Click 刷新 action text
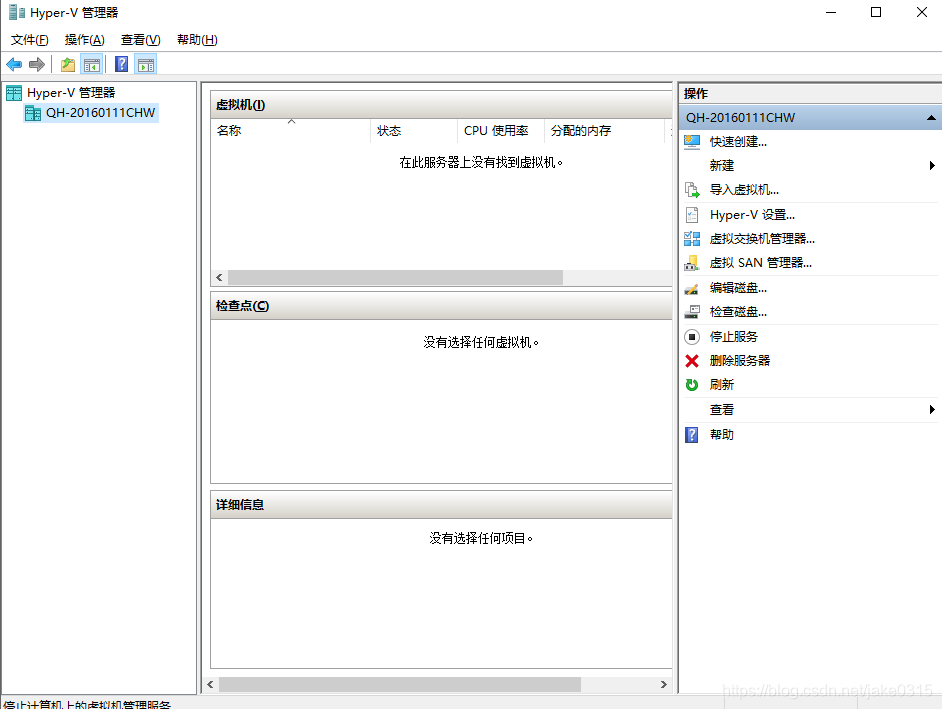The height and width of the screenshot is (709, 942). 722,385
